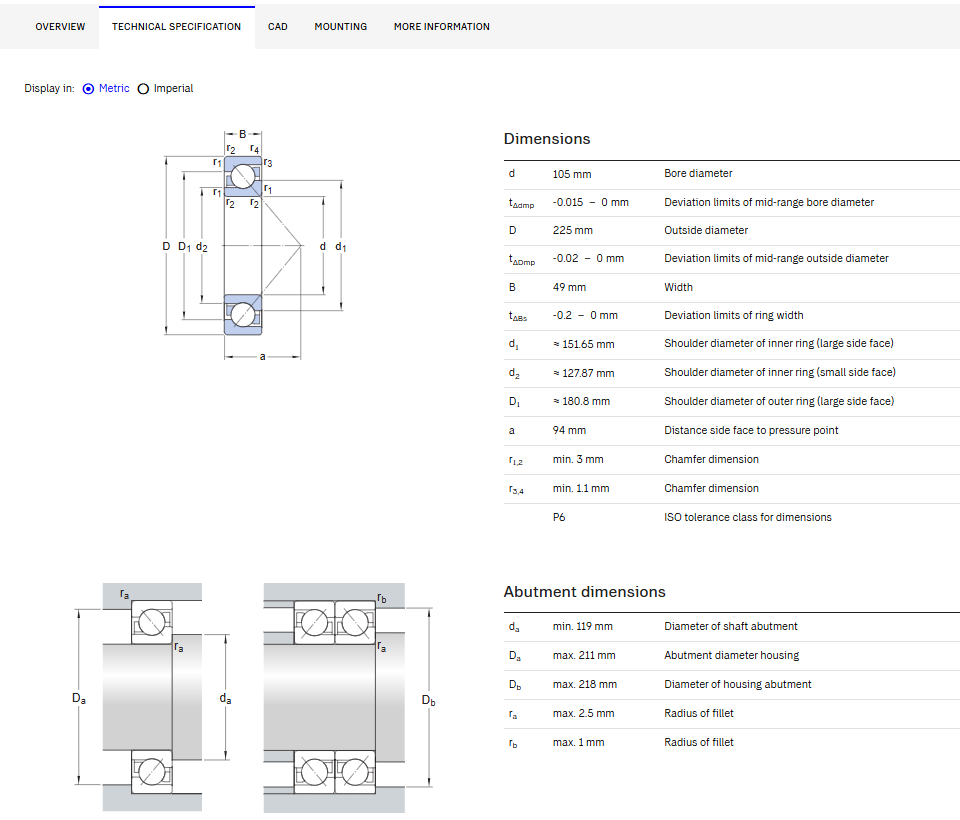
Task: Click the max. 211 mm value
Action: click(584, 655)
